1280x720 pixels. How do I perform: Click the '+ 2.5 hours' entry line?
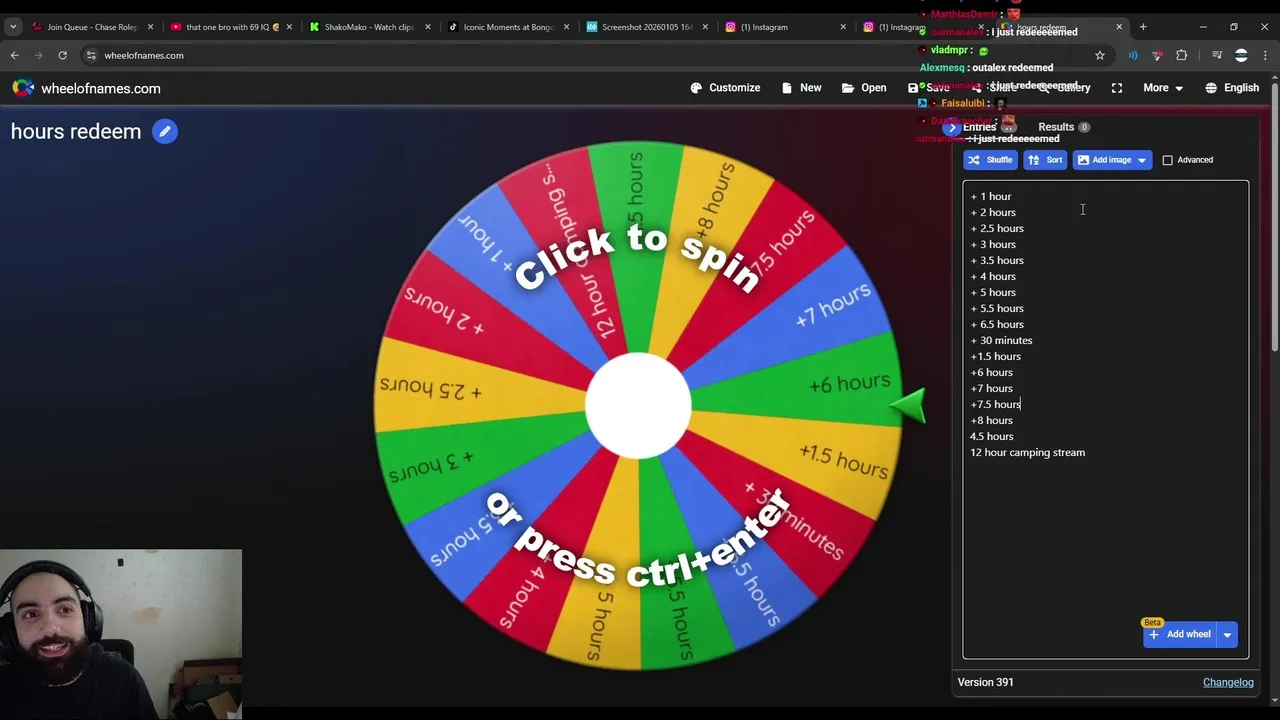[x=997, y=228]
